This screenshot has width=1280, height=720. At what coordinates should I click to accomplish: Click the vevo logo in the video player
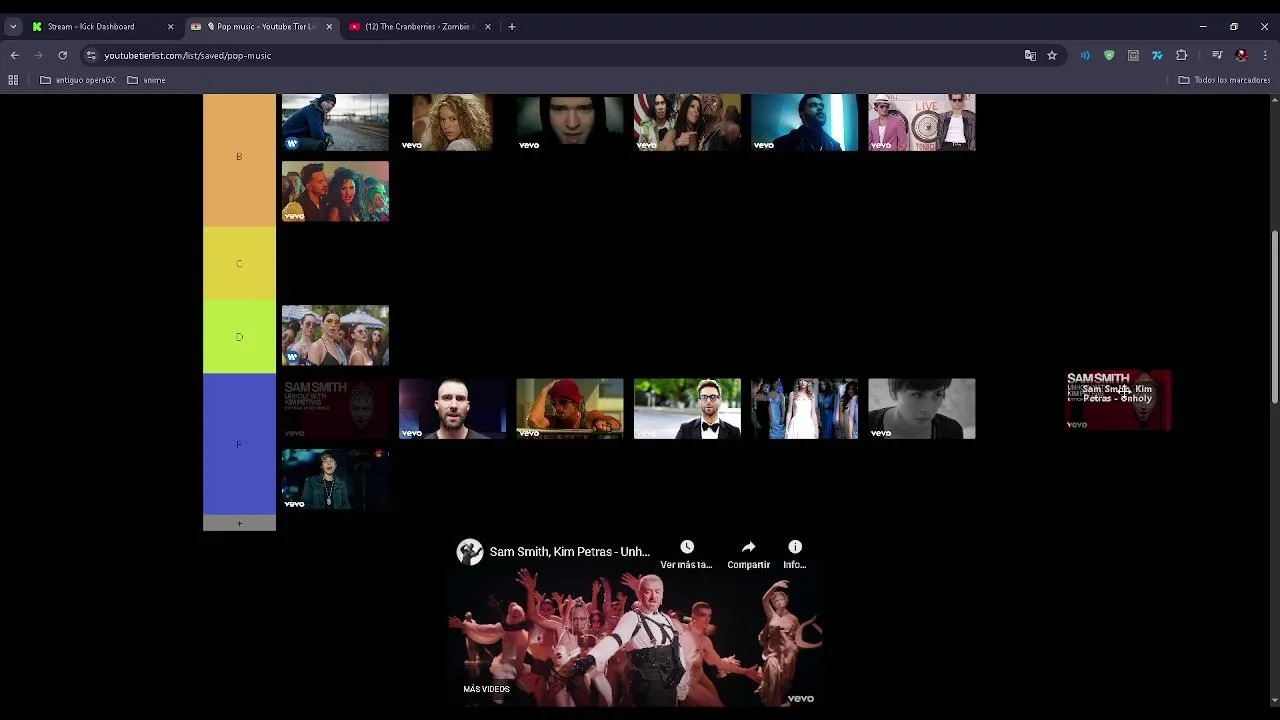pos(801,699)
